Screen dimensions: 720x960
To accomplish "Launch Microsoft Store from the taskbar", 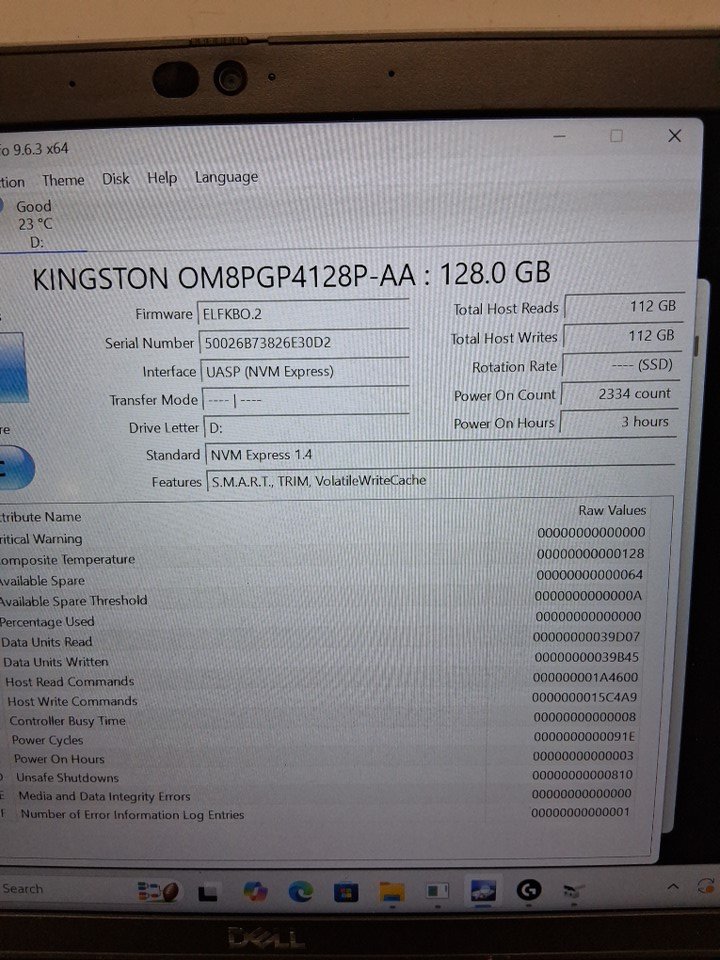I will tap(346, 890).
